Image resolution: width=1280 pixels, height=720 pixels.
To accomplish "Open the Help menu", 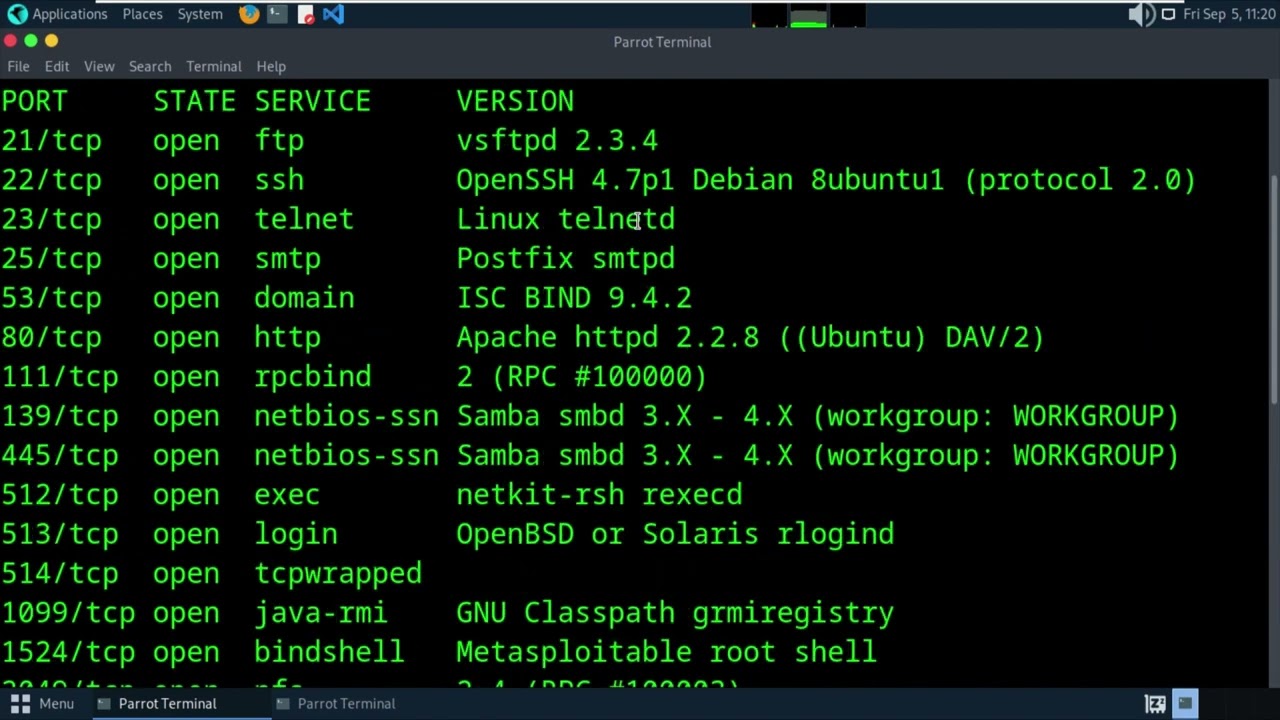I will pyautogui.click(x=271, y=66).
